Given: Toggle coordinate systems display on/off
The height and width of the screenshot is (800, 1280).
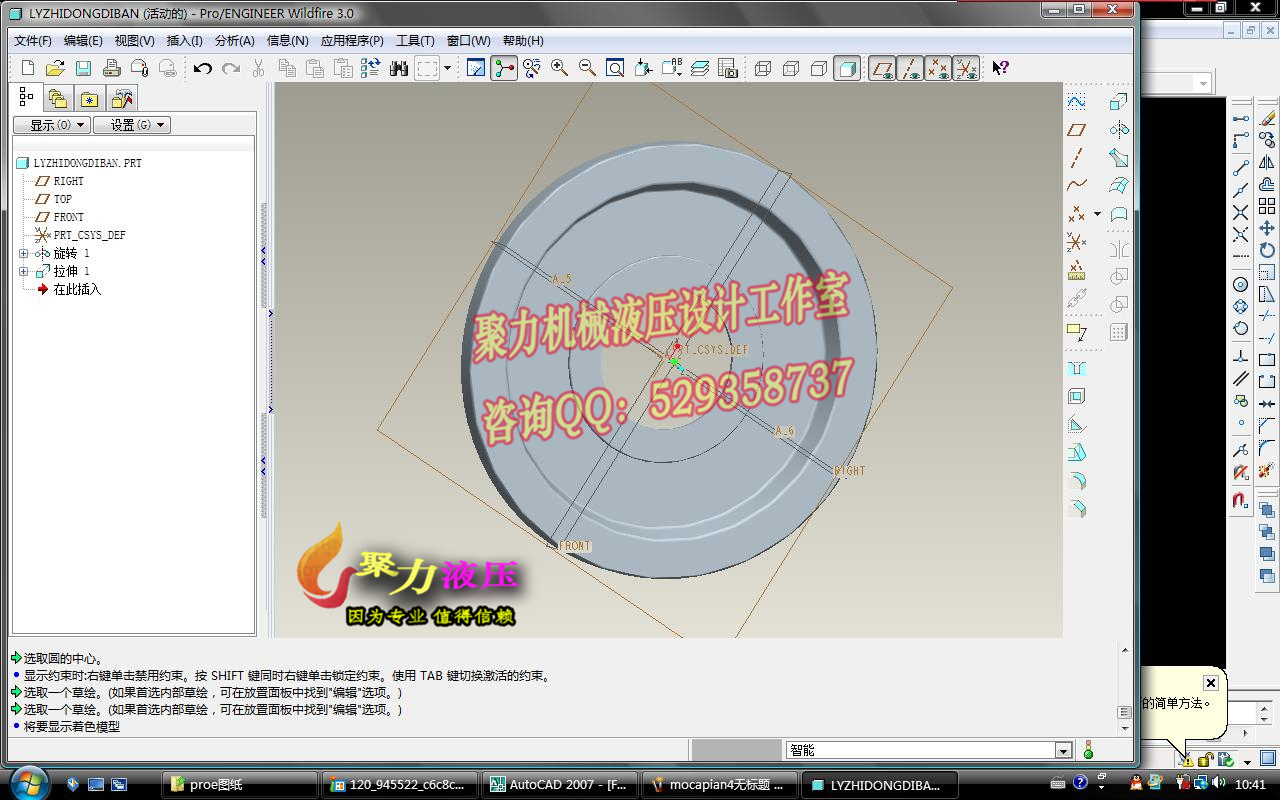Looking at the screenshot, I should click(x=966, y=68).
